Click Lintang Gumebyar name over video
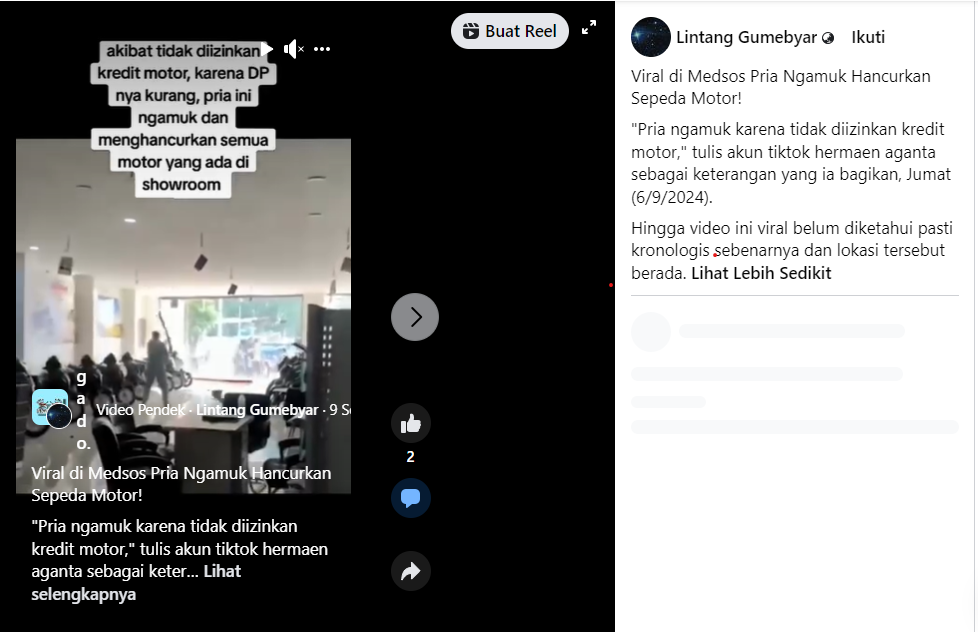This screenshot has width=978, height=632. click(x=257, y=410)
